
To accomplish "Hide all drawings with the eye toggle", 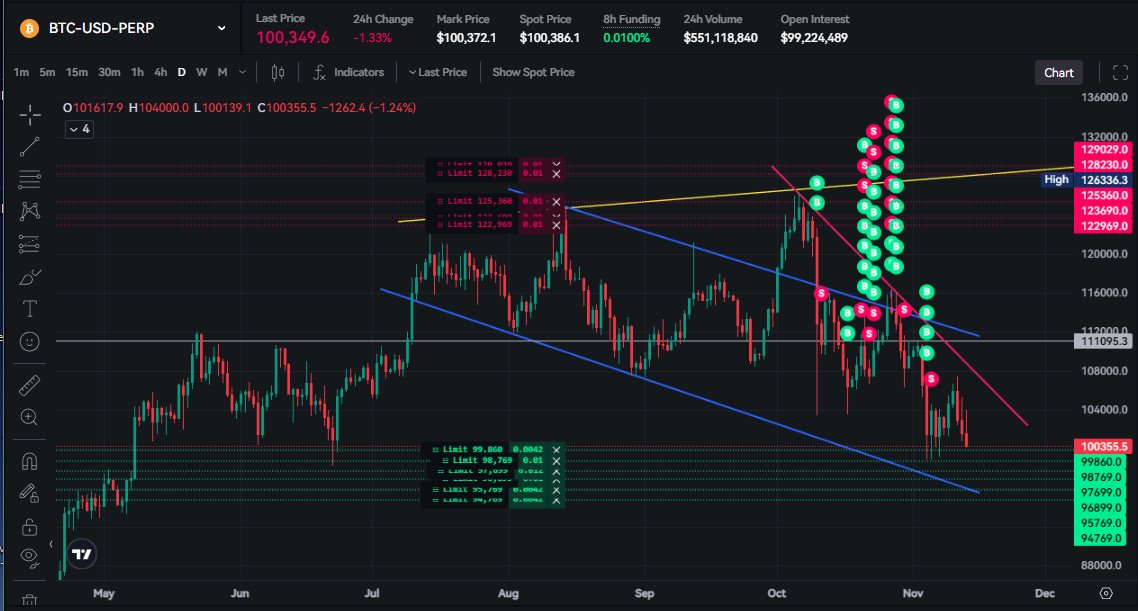I will [x=29, y=557].
